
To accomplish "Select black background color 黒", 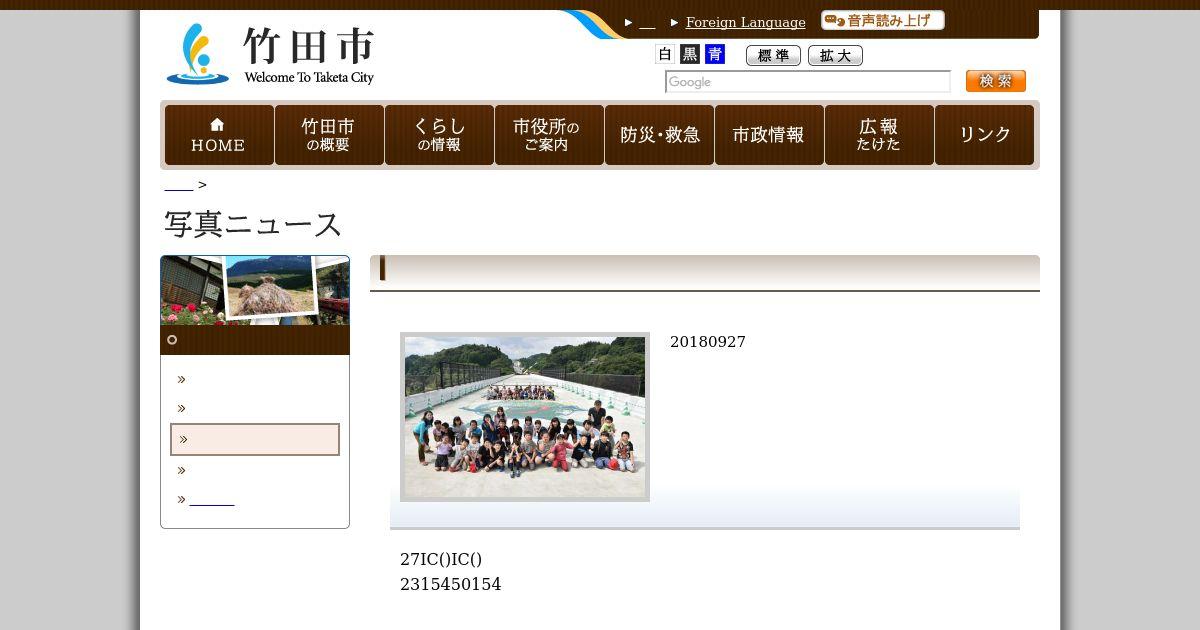I will pos(690,54).
